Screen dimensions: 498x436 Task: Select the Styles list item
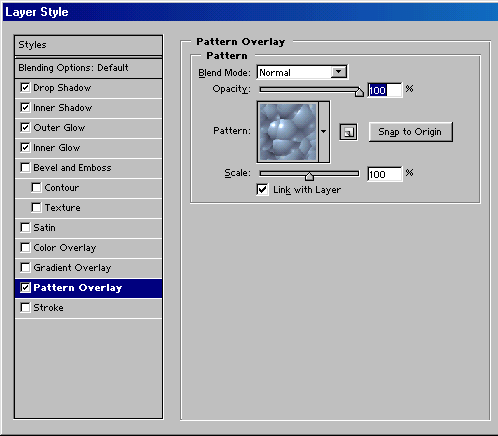[88, 45]
